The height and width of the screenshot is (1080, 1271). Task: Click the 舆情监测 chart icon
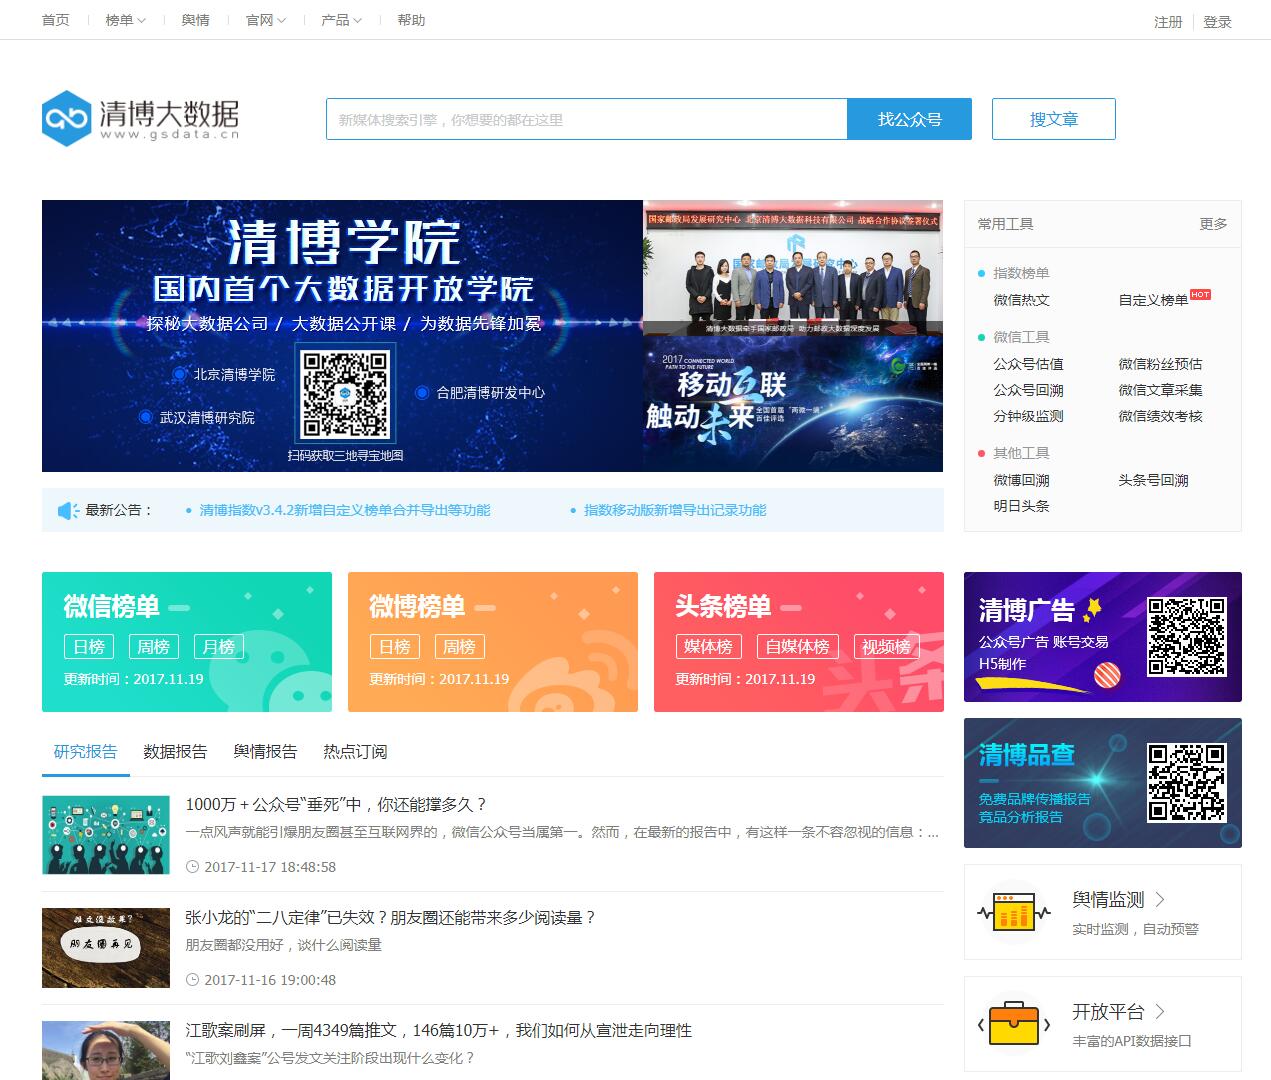coord(1014,912)
